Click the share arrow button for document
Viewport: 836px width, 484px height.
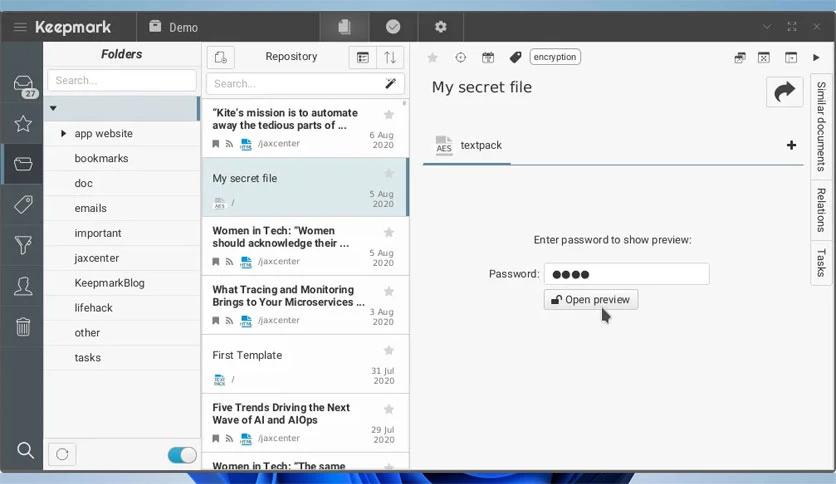pyautogui.click(x=784, y=92)
